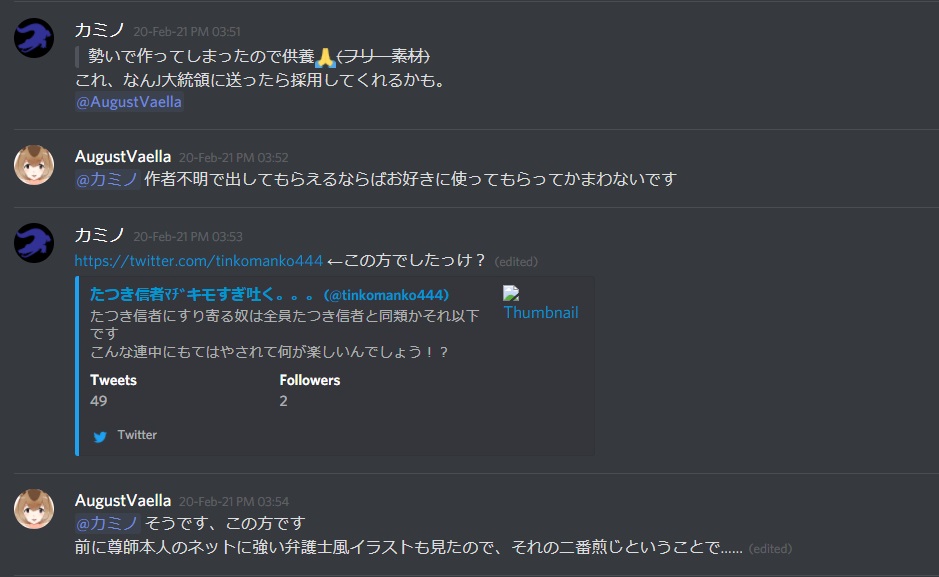Click the カミノ username at 03:51
This screenshot has height=577, width=939.
(99, 30)
